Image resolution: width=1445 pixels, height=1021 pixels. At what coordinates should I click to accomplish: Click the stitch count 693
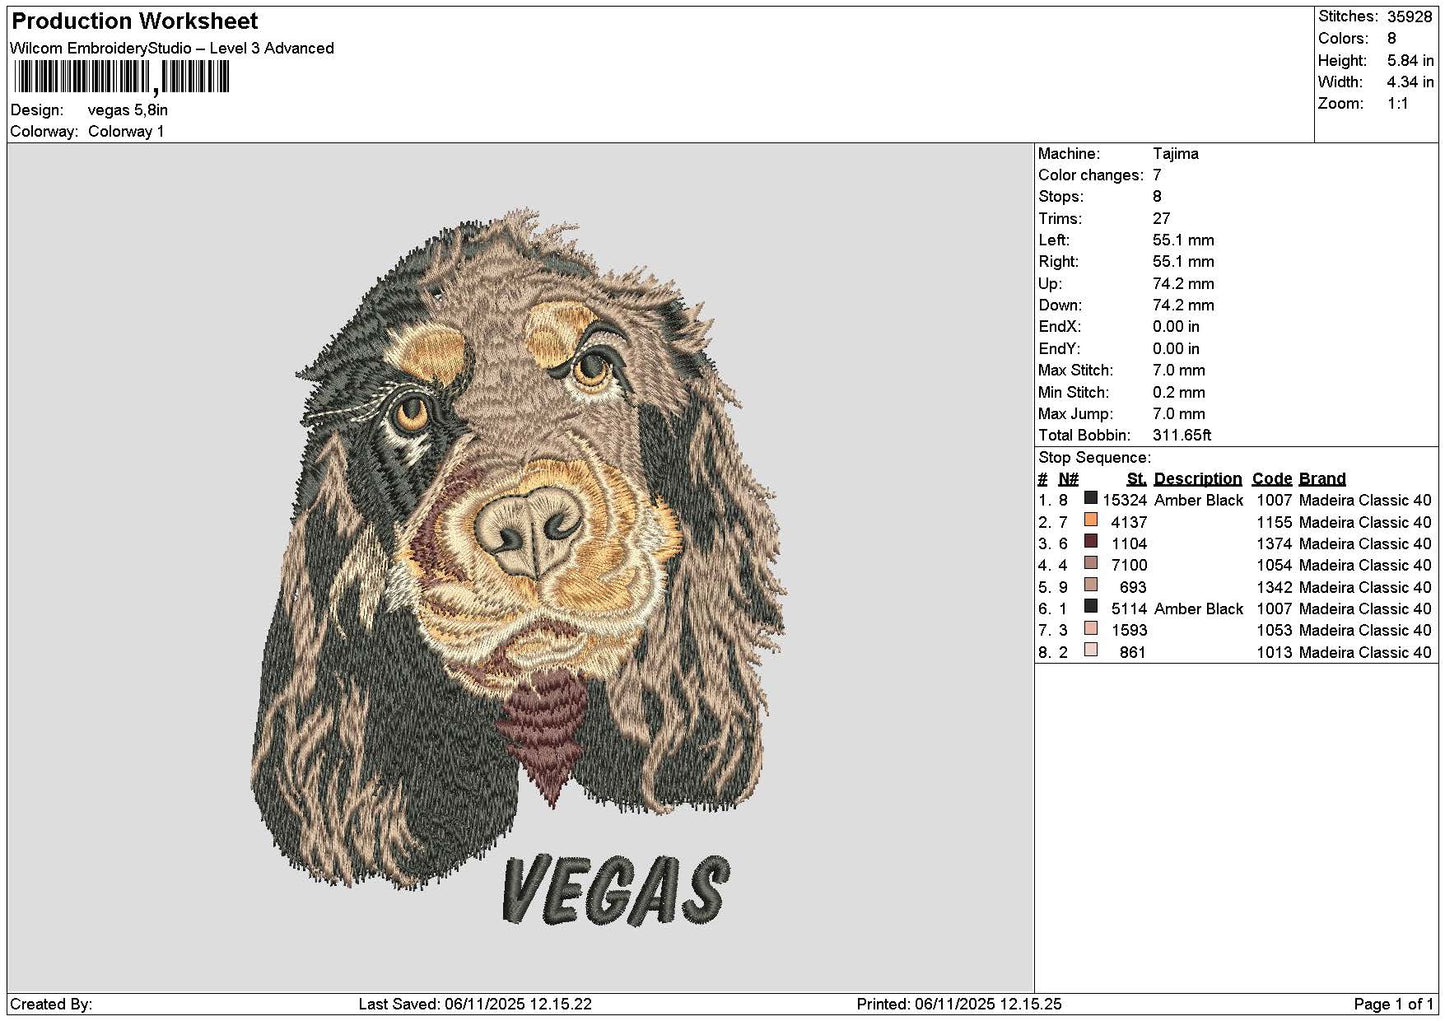(x=1134, y=587)
